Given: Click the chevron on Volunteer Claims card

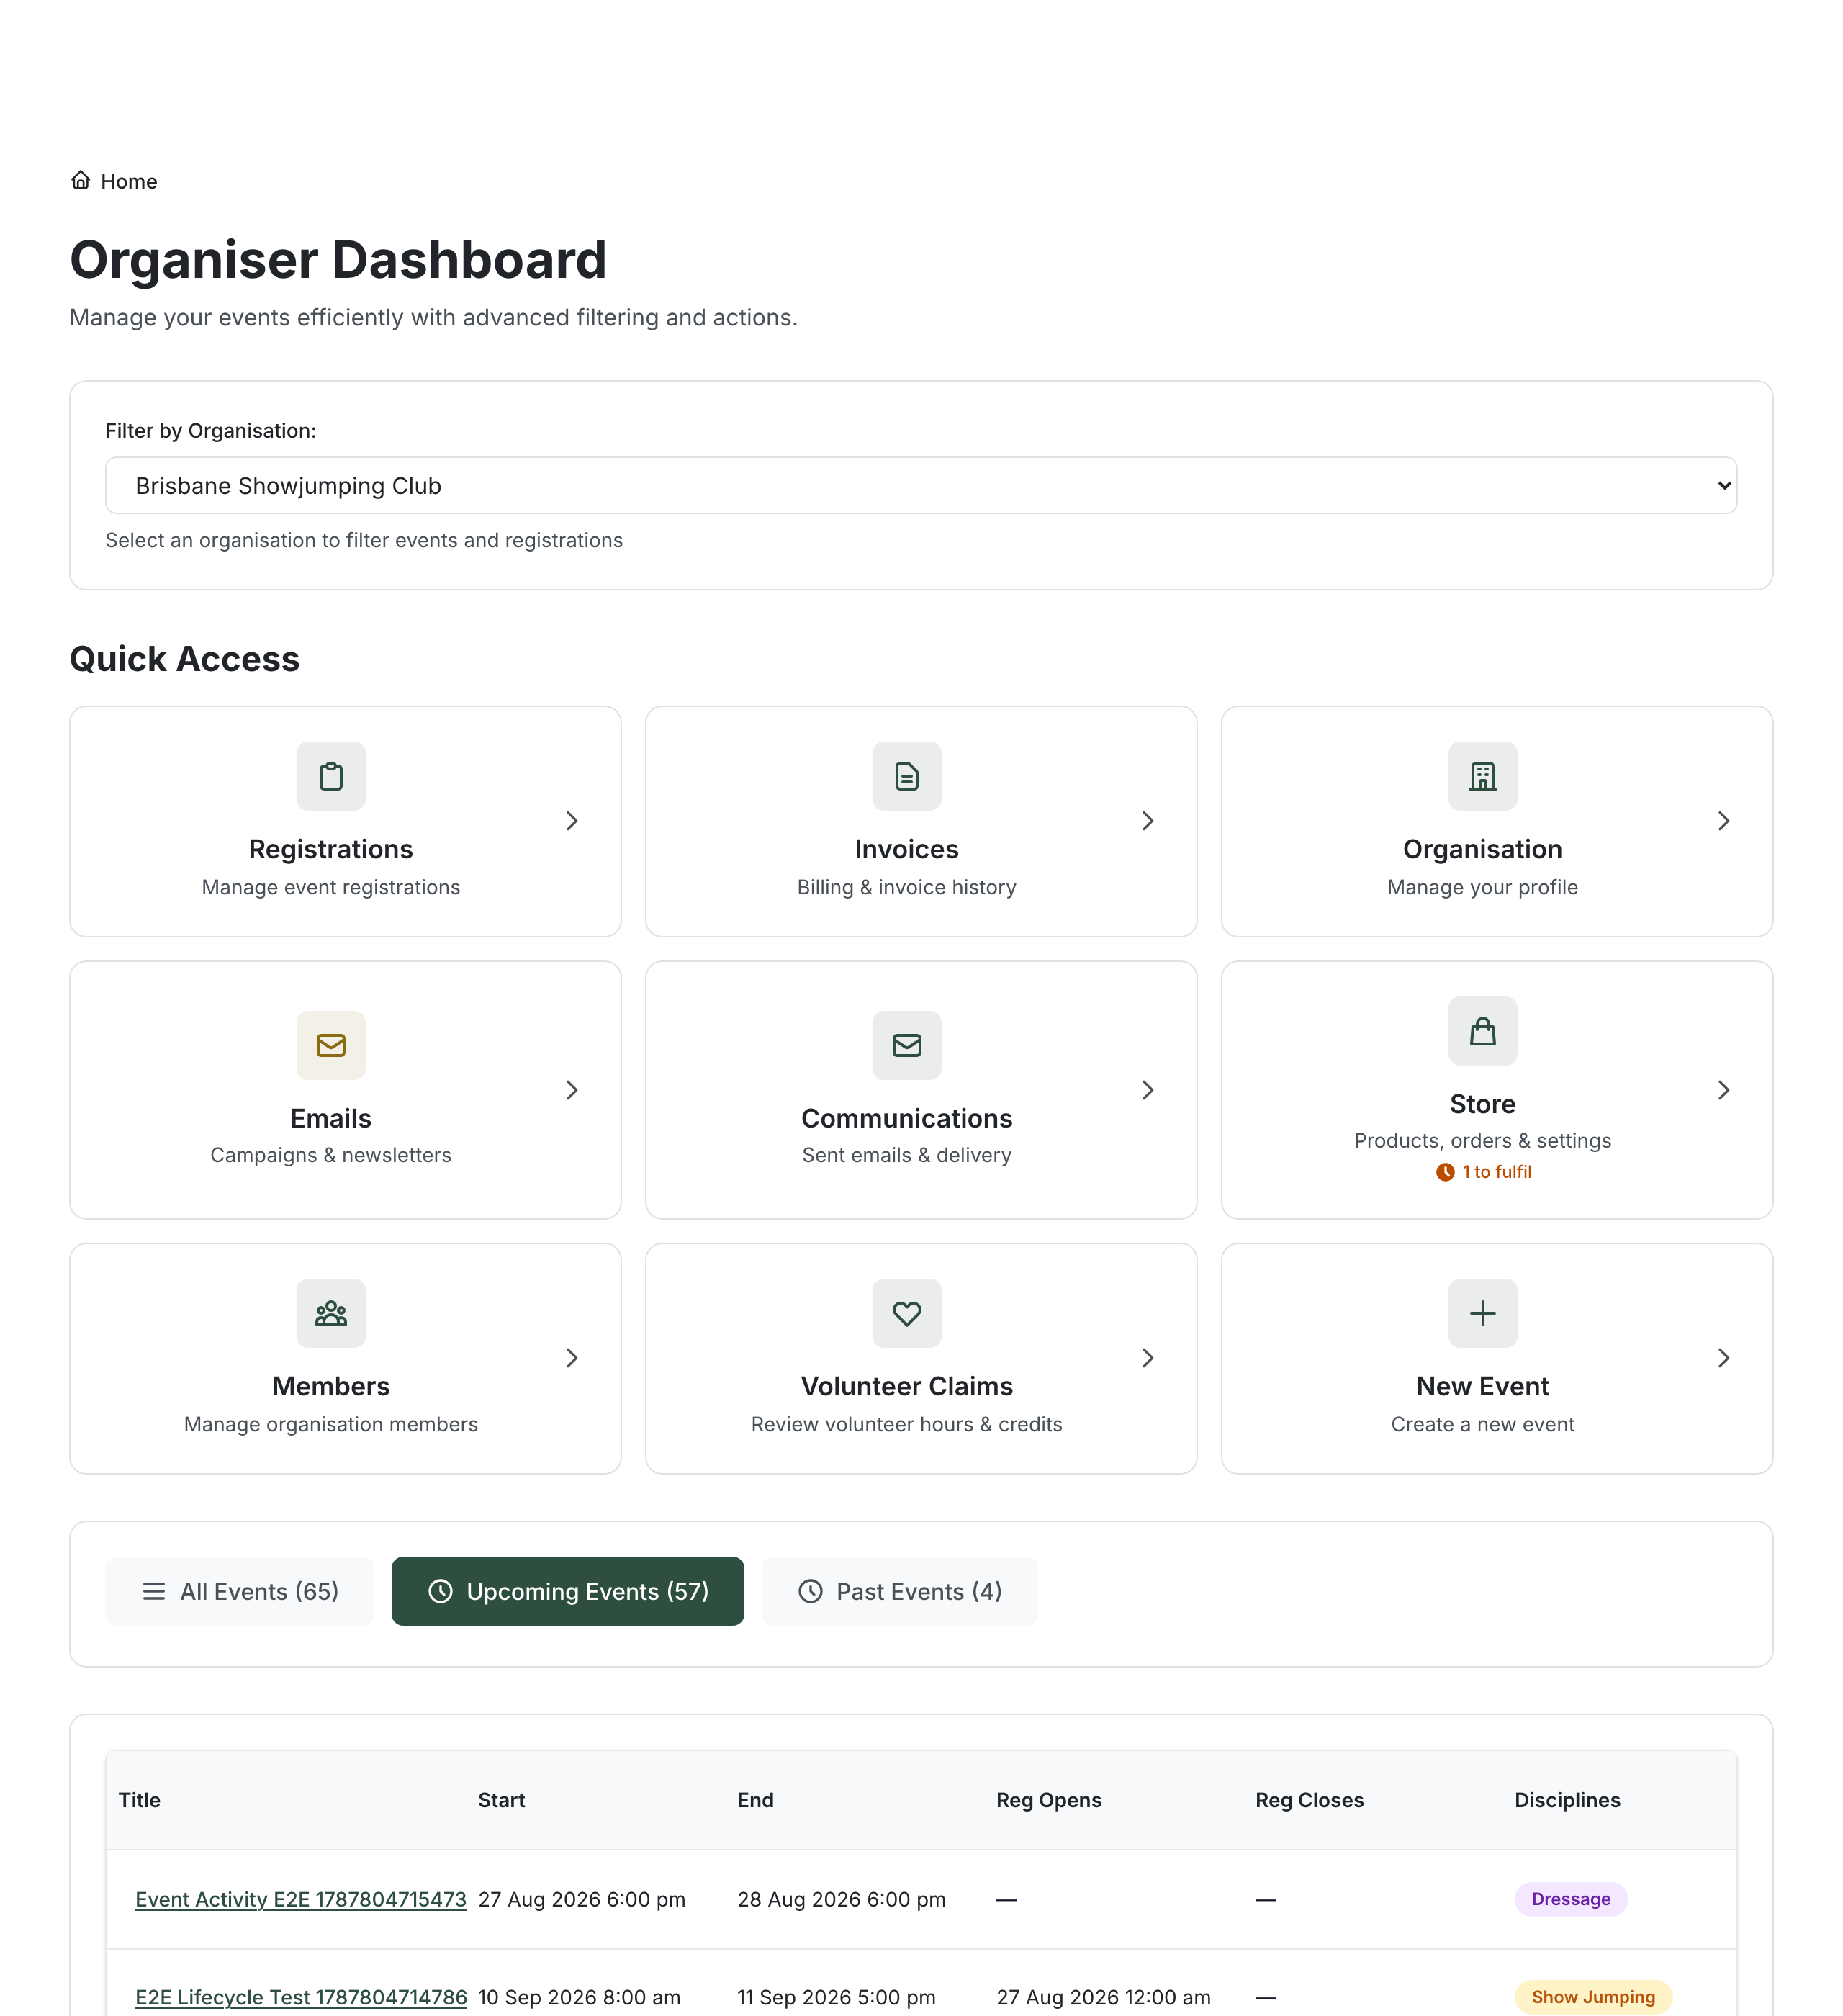Looking at the screenshot, I should 1148,1358.
